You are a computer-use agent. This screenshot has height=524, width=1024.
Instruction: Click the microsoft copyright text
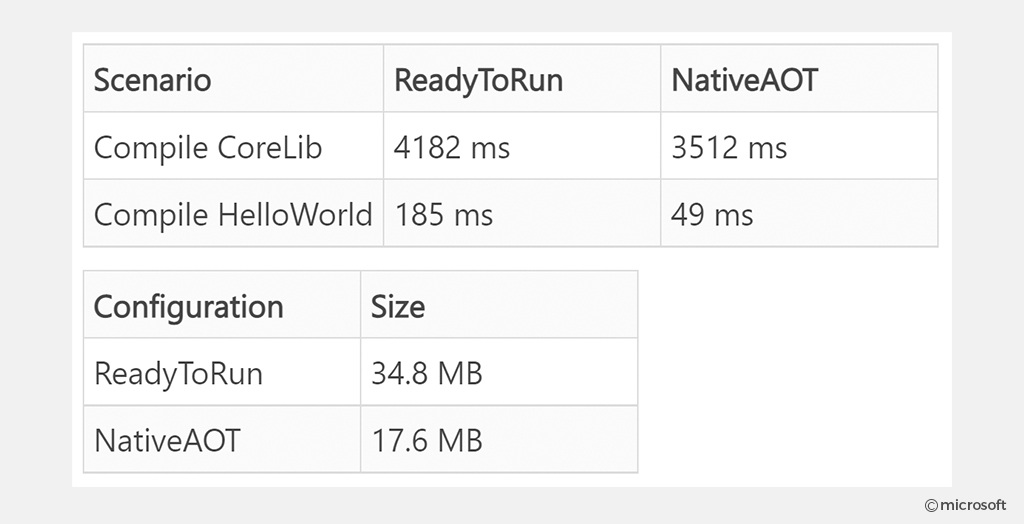(973, 504)
